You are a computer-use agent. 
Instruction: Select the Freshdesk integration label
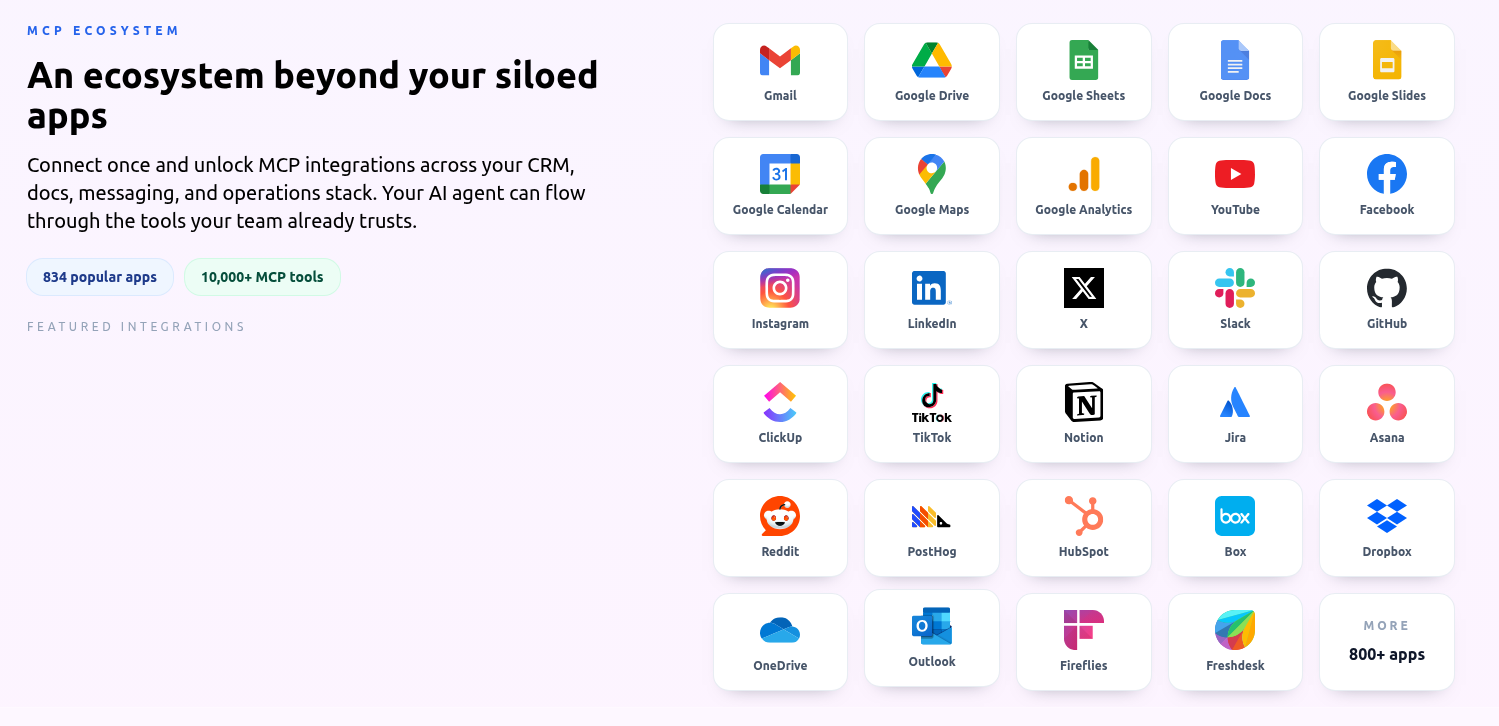(x=1235, y=666)
